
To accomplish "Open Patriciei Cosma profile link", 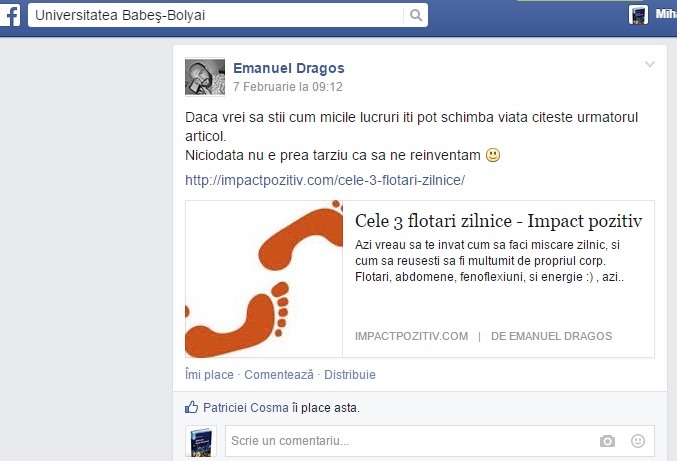I will pos(246,408).
